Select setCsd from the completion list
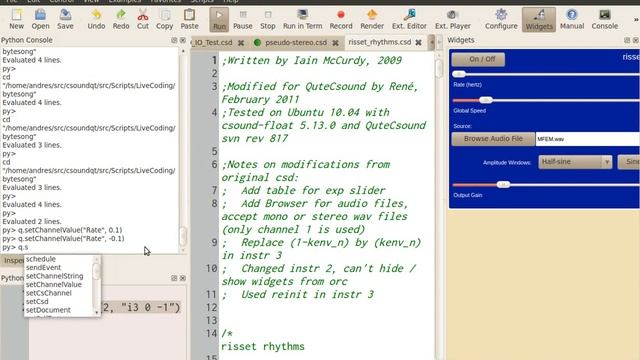 coord(37,302)
